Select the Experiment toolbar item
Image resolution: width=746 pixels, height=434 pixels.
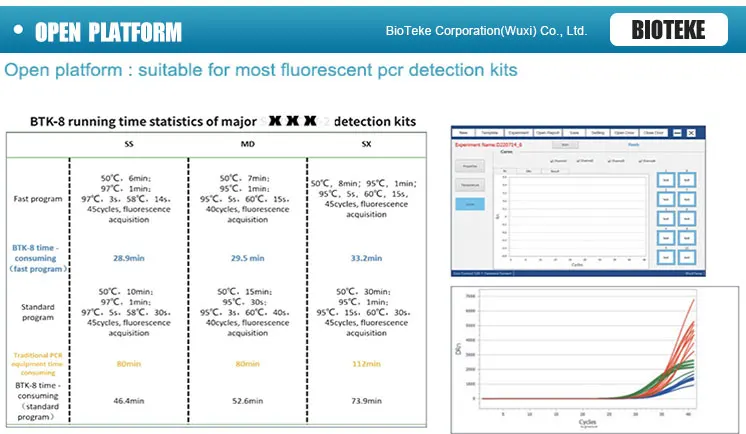pyautogui.click(x=519, y=133)
